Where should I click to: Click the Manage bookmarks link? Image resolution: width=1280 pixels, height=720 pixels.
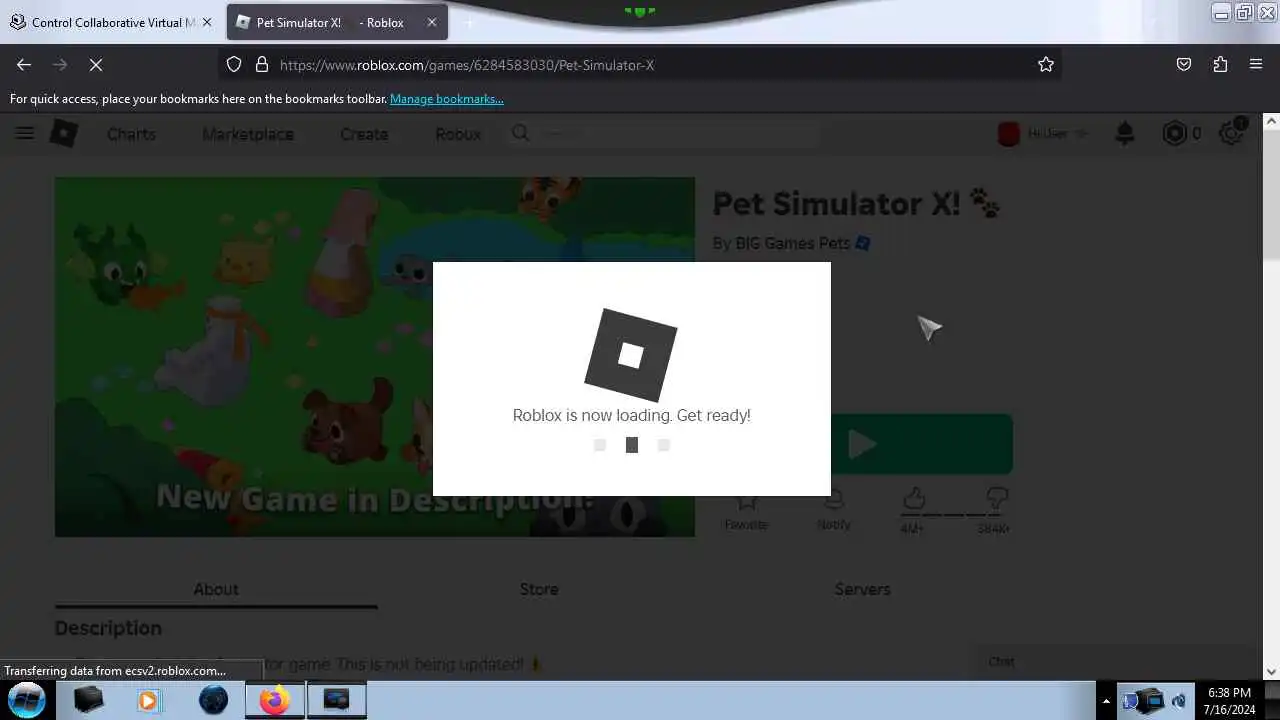[447, 99]
